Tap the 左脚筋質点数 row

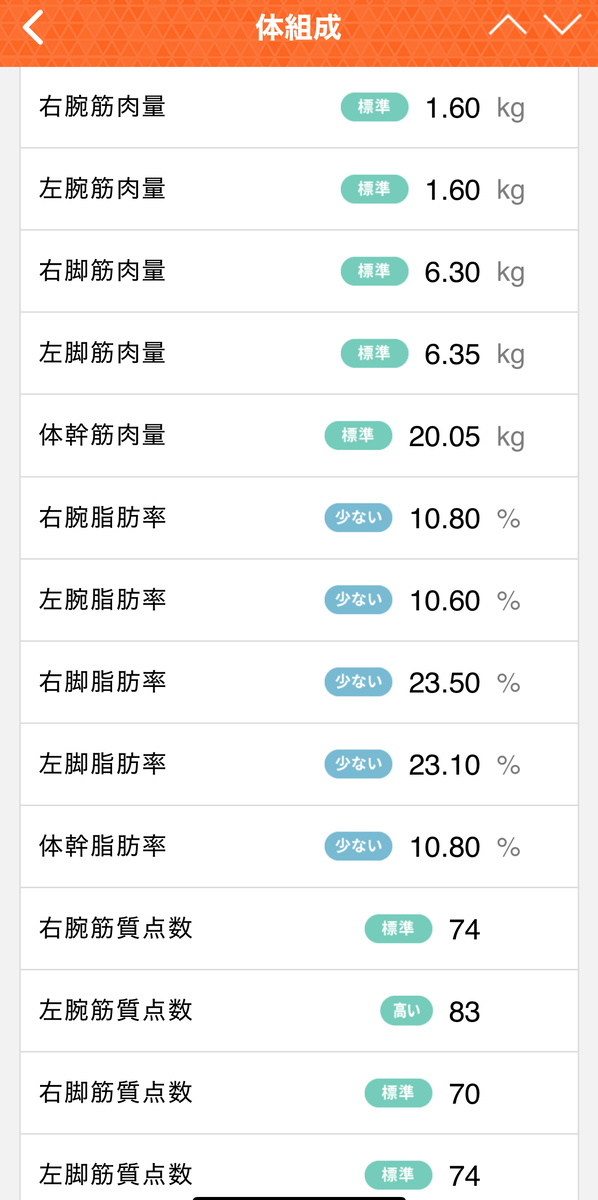coord(299,1167)
